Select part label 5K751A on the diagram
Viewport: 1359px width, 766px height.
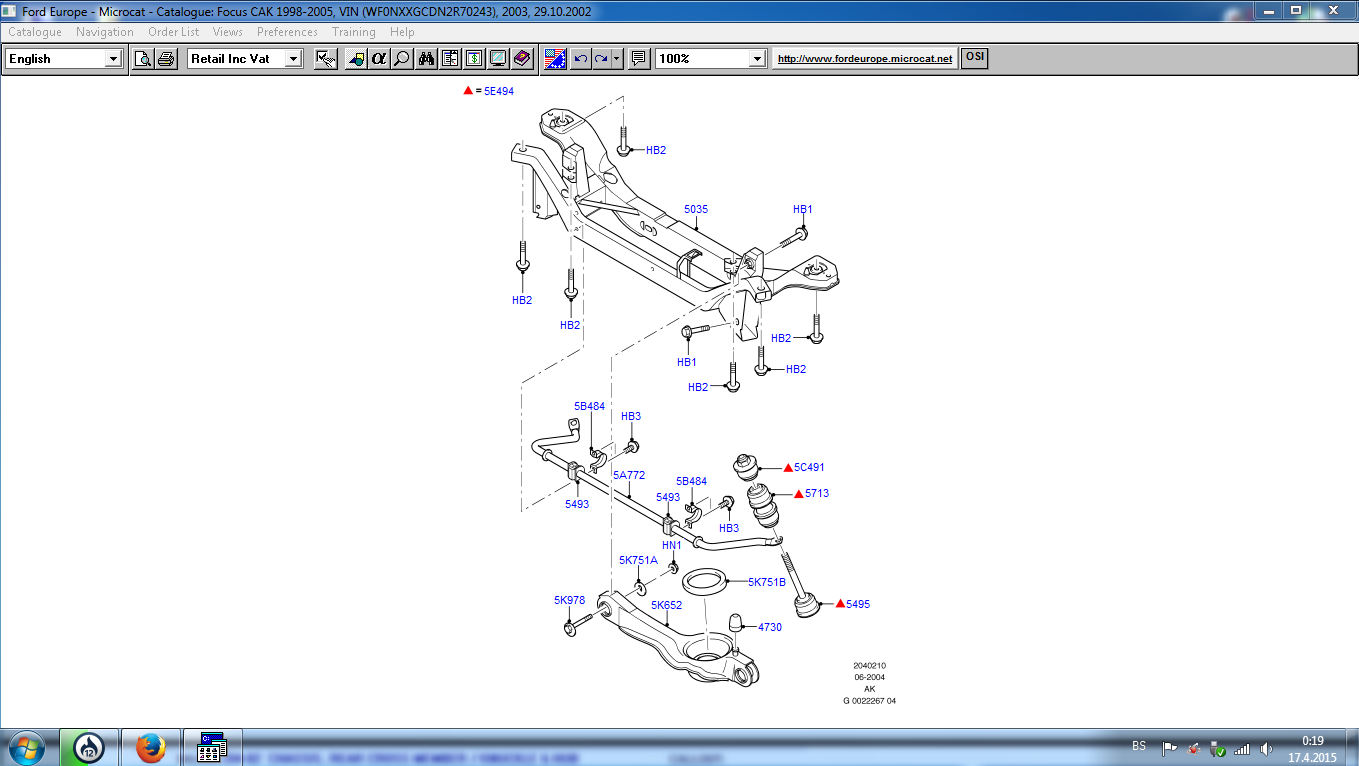[638, 560]
